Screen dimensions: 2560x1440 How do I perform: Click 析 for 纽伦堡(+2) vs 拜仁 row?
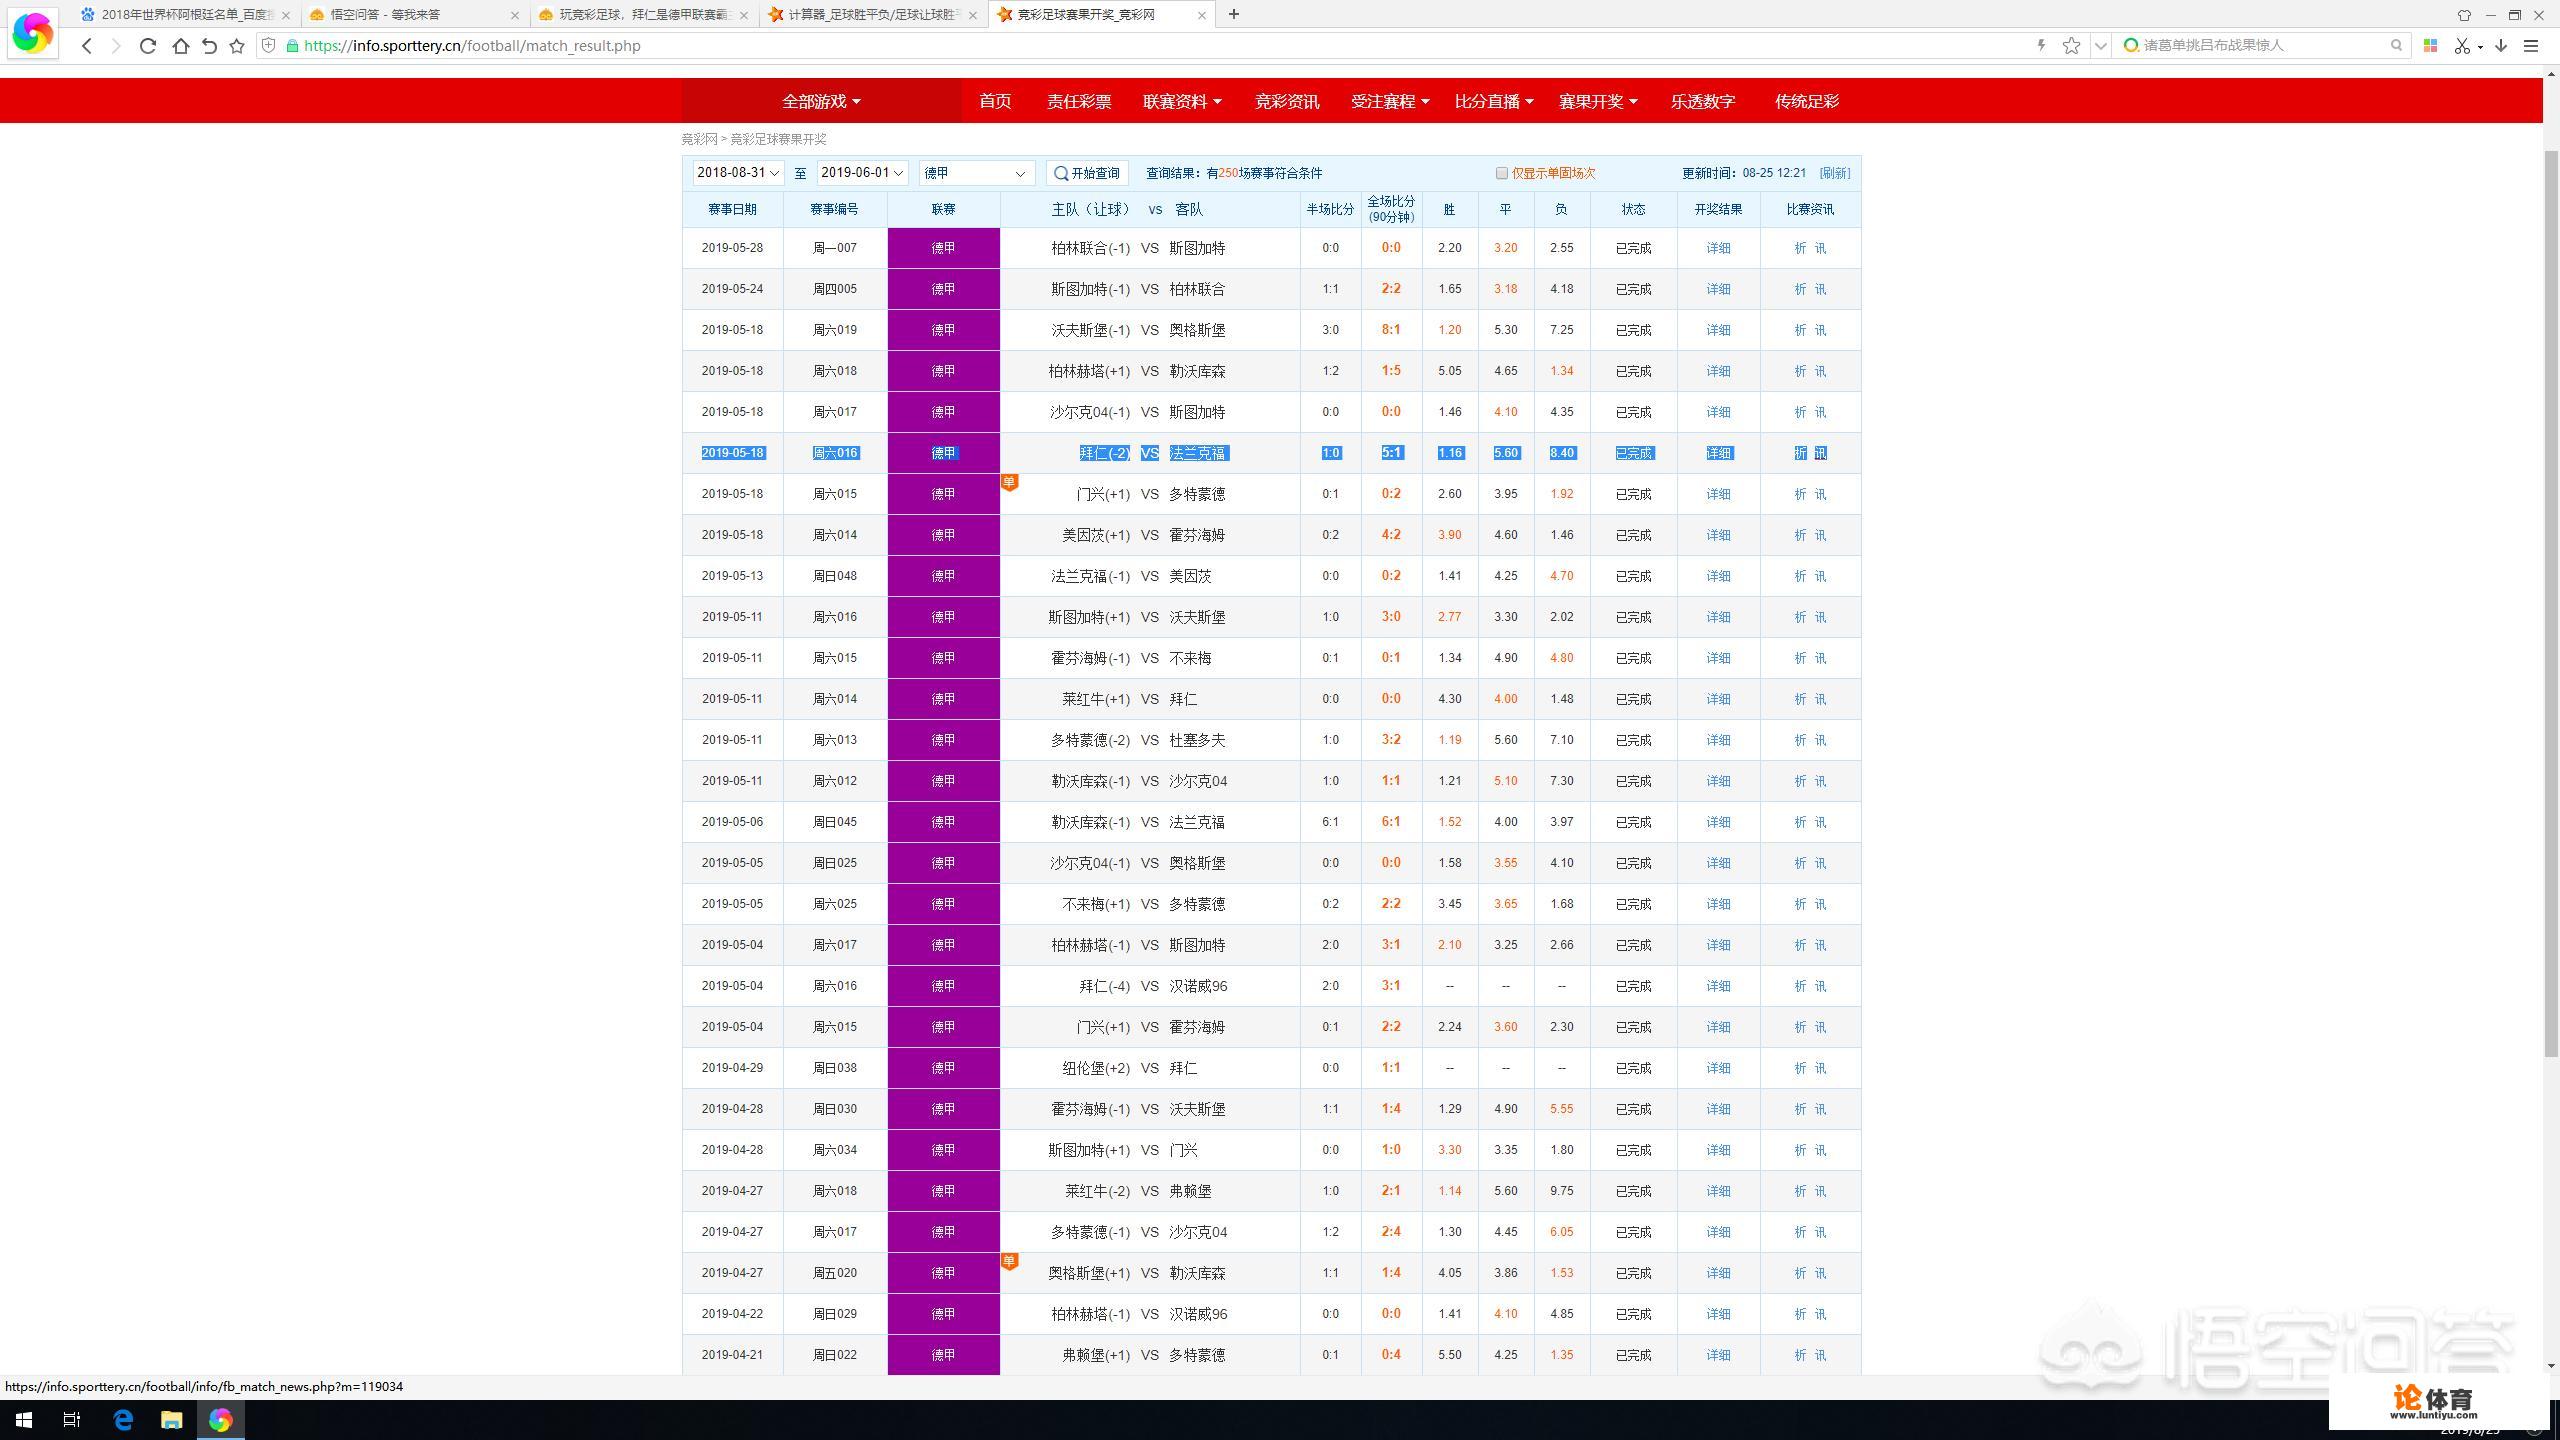click(1800, 1068)
